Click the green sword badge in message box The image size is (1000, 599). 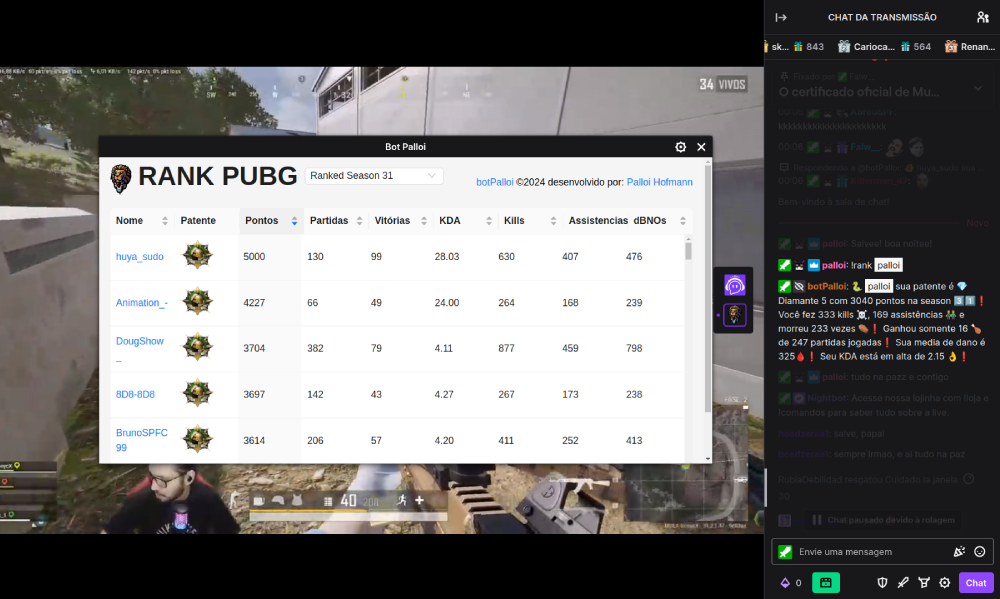click(x=785, y=552)
